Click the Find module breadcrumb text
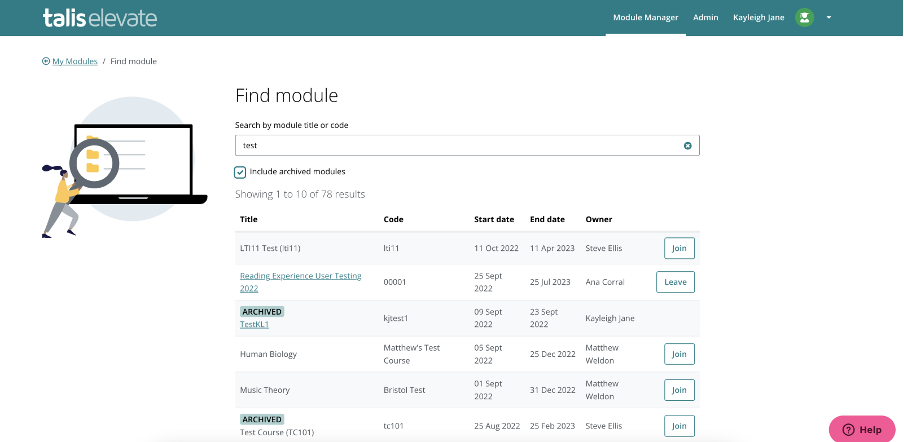The image size is (904, 442). [x=133, y=61]
